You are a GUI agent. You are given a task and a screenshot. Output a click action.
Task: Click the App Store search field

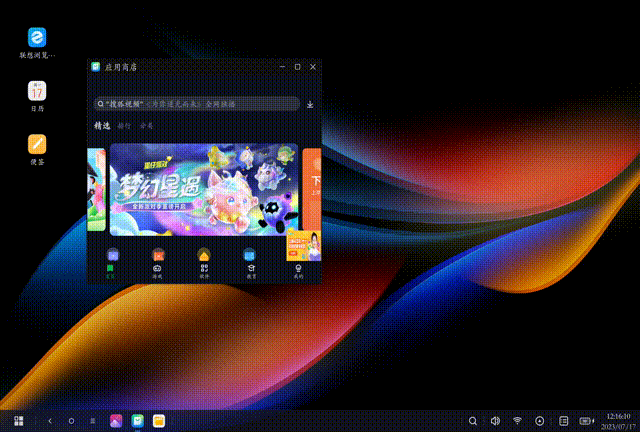(197, 104)
